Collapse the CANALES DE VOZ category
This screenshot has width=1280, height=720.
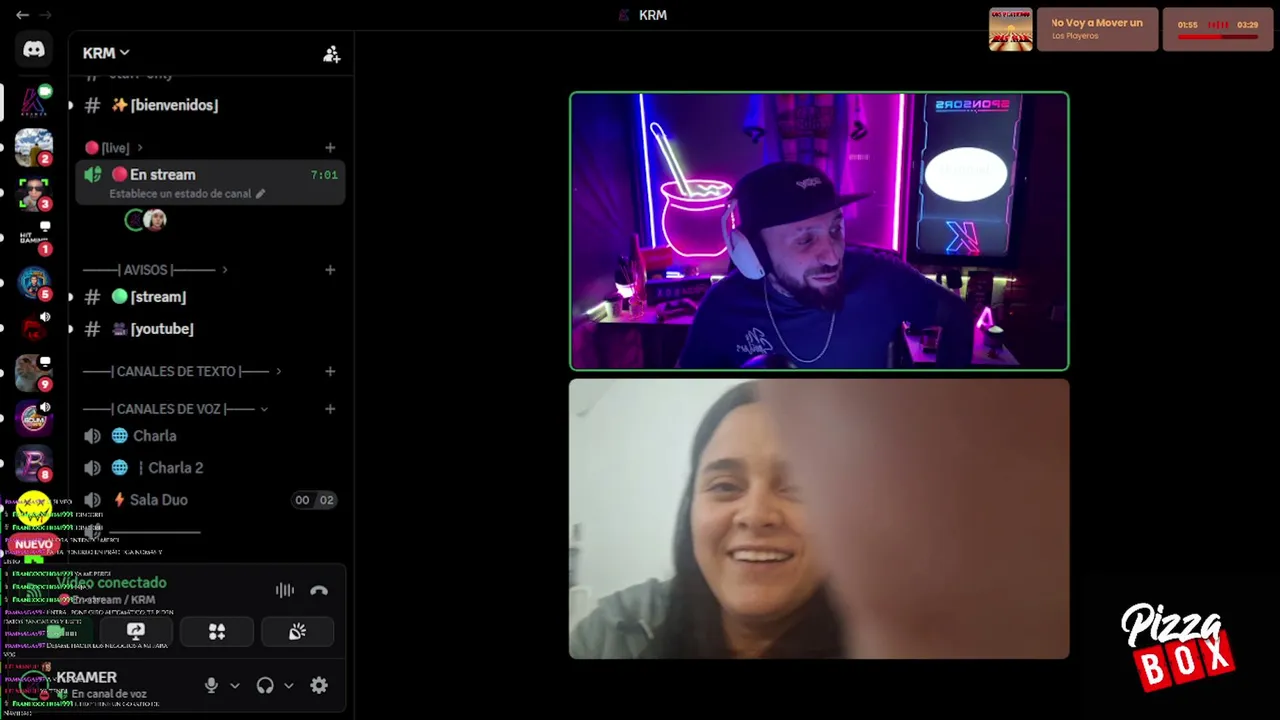[175, 409]
